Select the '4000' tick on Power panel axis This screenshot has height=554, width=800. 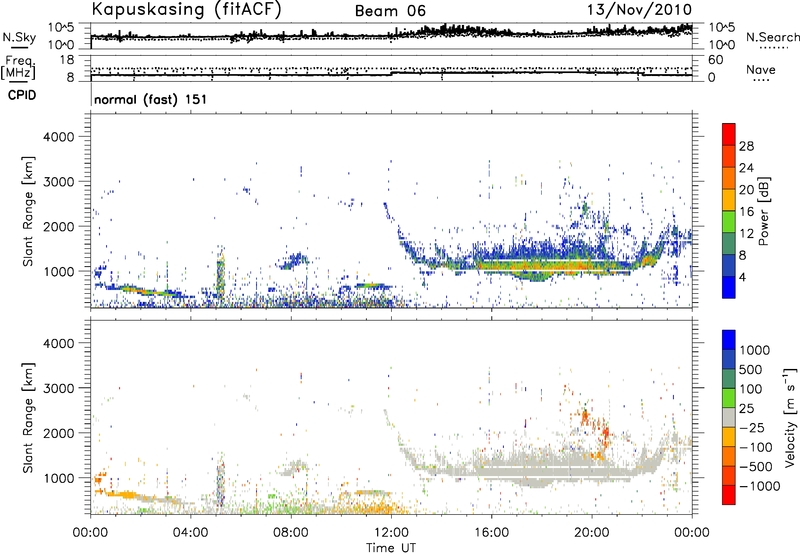point(59,137)
